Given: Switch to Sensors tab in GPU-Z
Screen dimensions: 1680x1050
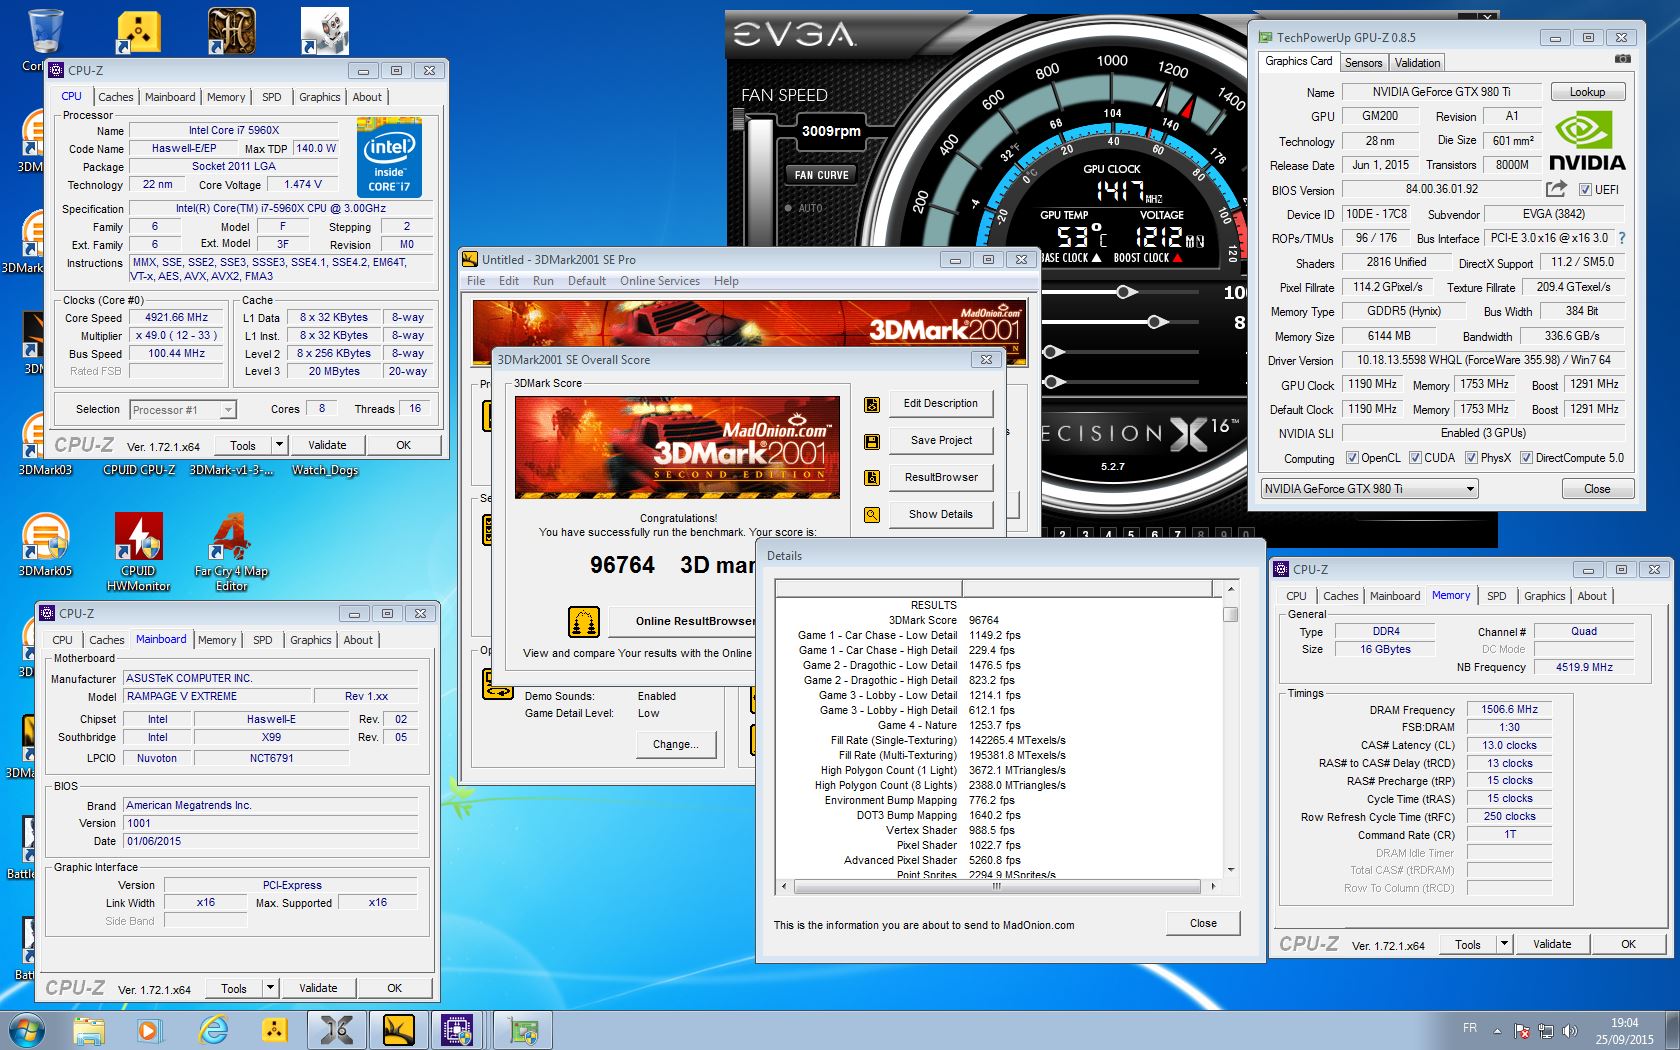Looking at the screenshot, I should tap(1363, 62).
